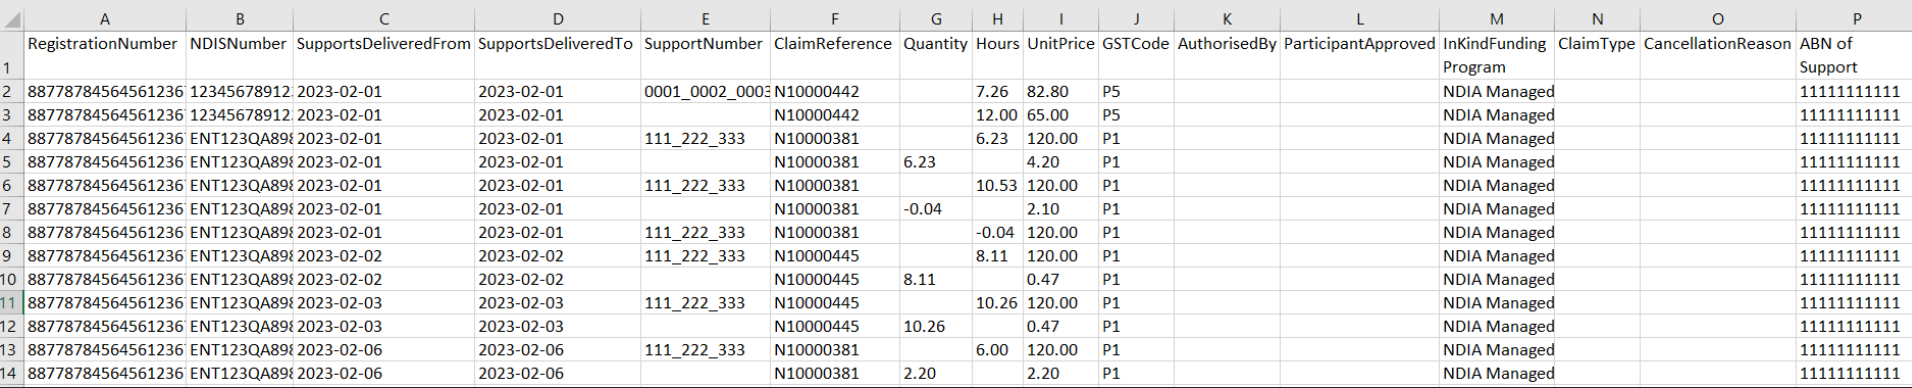
Task: Select column H header
Action: pos(998,20)
